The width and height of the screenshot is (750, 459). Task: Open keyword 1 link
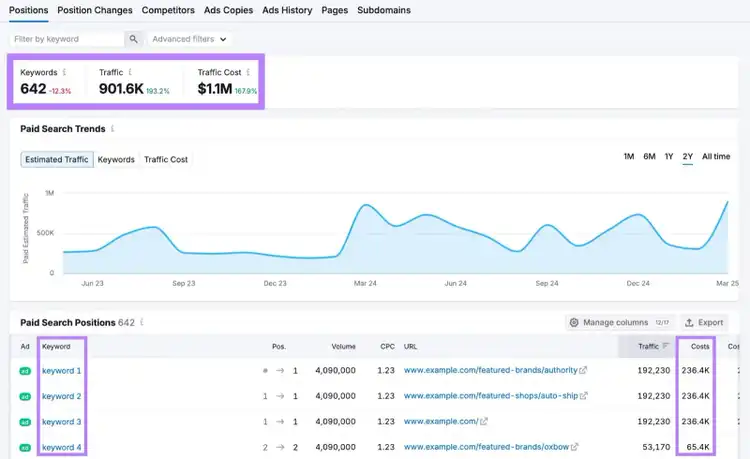click(x=62, y=371)
